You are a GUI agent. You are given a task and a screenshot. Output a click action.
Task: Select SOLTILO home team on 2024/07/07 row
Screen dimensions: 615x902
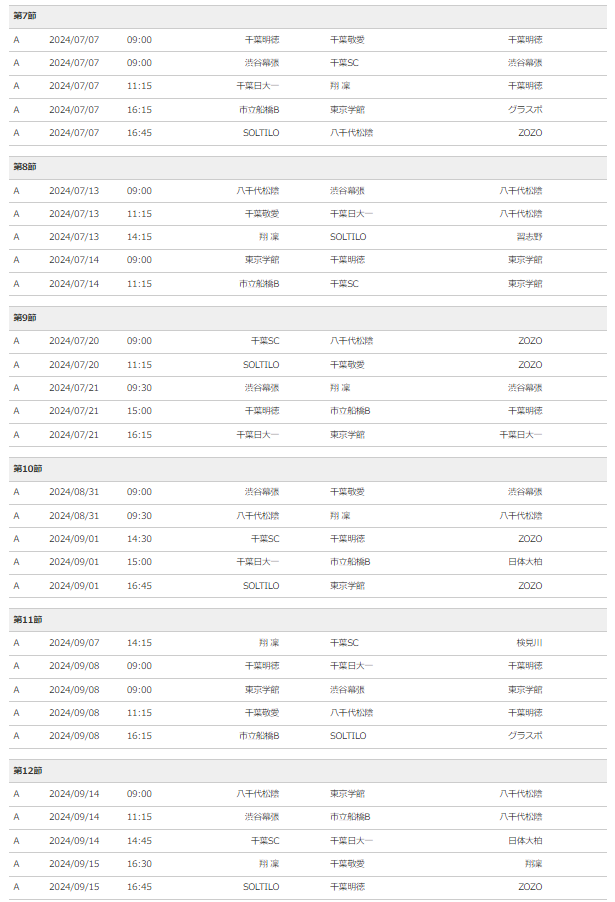coord(261,133)
